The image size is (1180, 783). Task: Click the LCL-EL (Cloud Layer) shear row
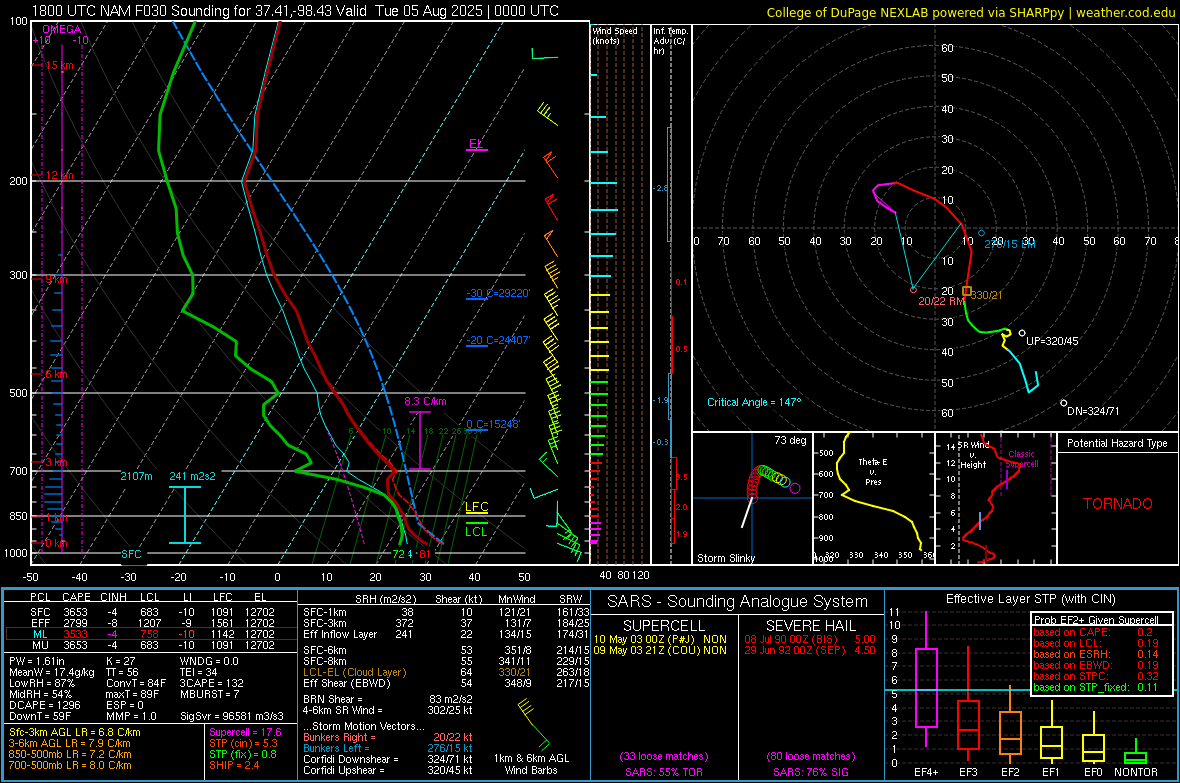click(446, 672)
